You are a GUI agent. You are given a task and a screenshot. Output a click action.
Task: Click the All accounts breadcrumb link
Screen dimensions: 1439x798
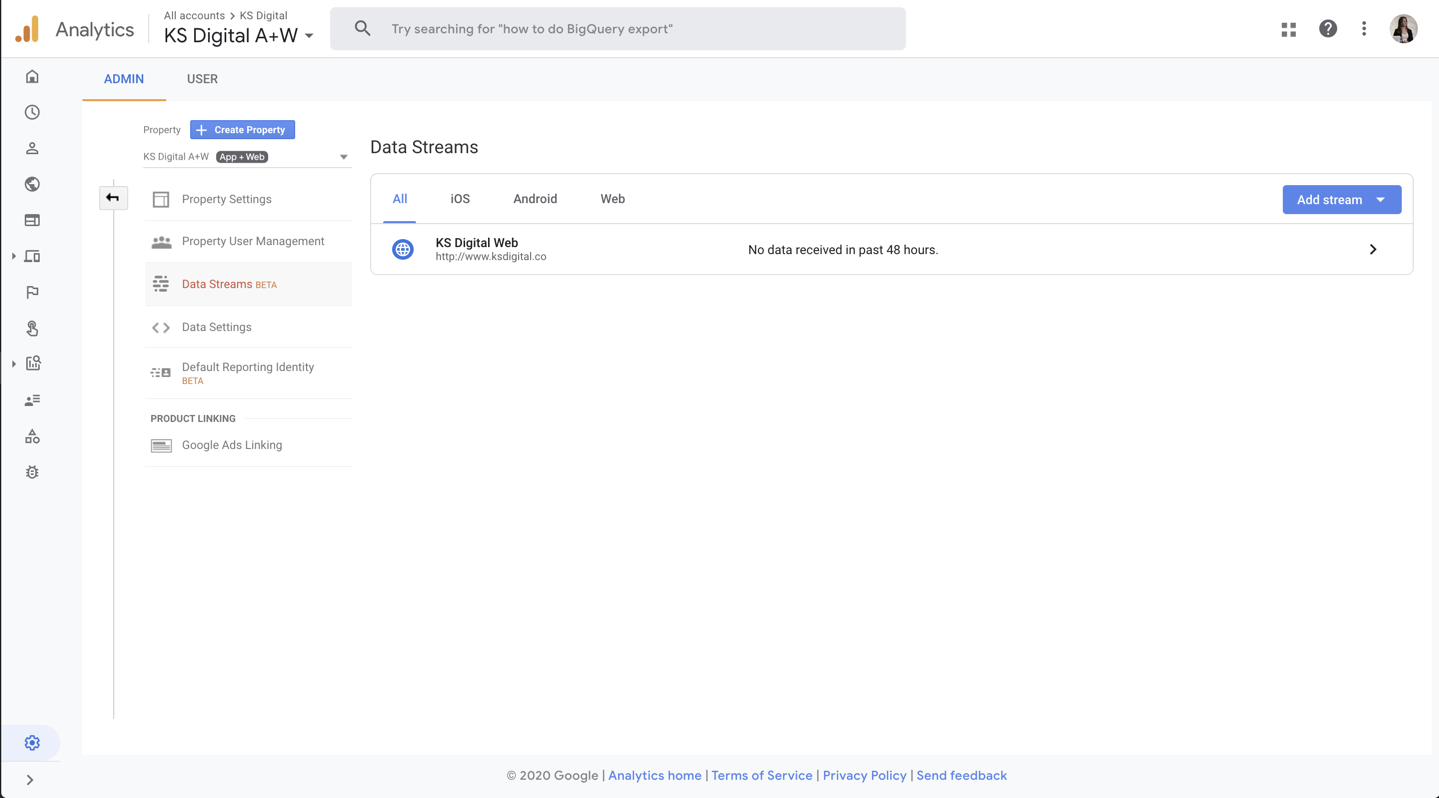[194, 16]
